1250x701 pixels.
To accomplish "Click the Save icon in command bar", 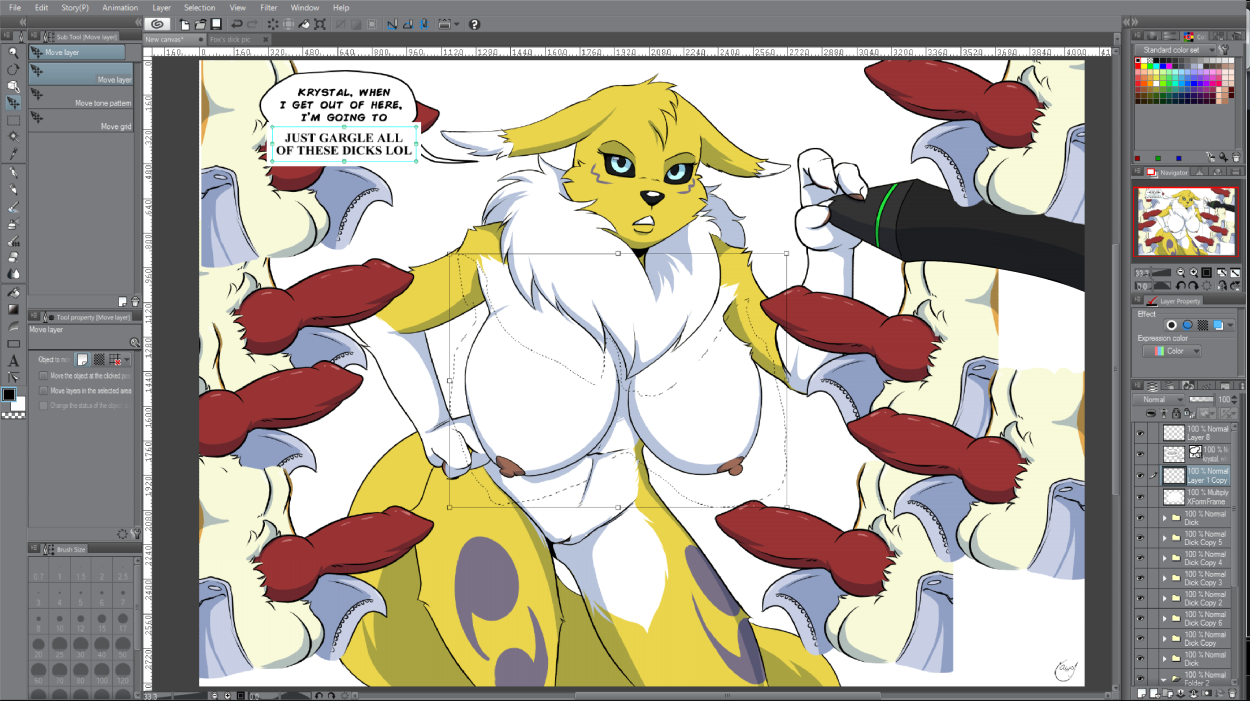I will (x=215, y=23).
